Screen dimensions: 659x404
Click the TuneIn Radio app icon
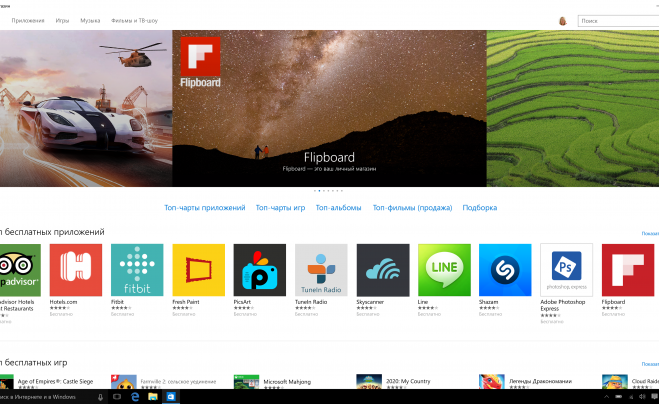[x=321, y=270]
